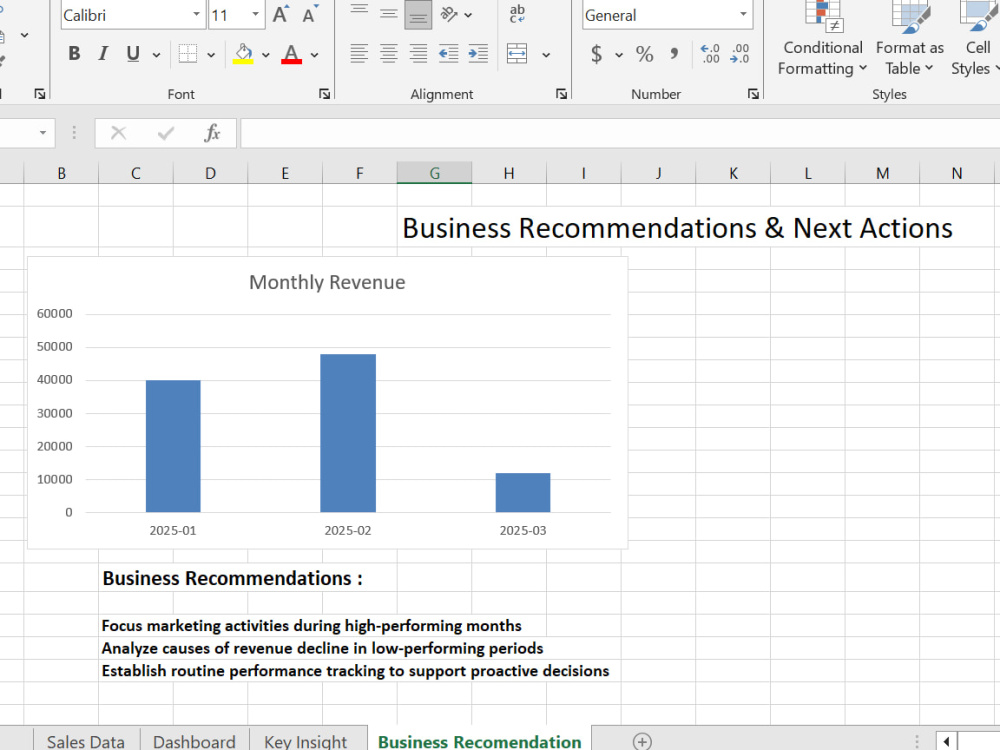
Task: Open Merge & Center dropdown arrow
Action: (x=547, y=55)
